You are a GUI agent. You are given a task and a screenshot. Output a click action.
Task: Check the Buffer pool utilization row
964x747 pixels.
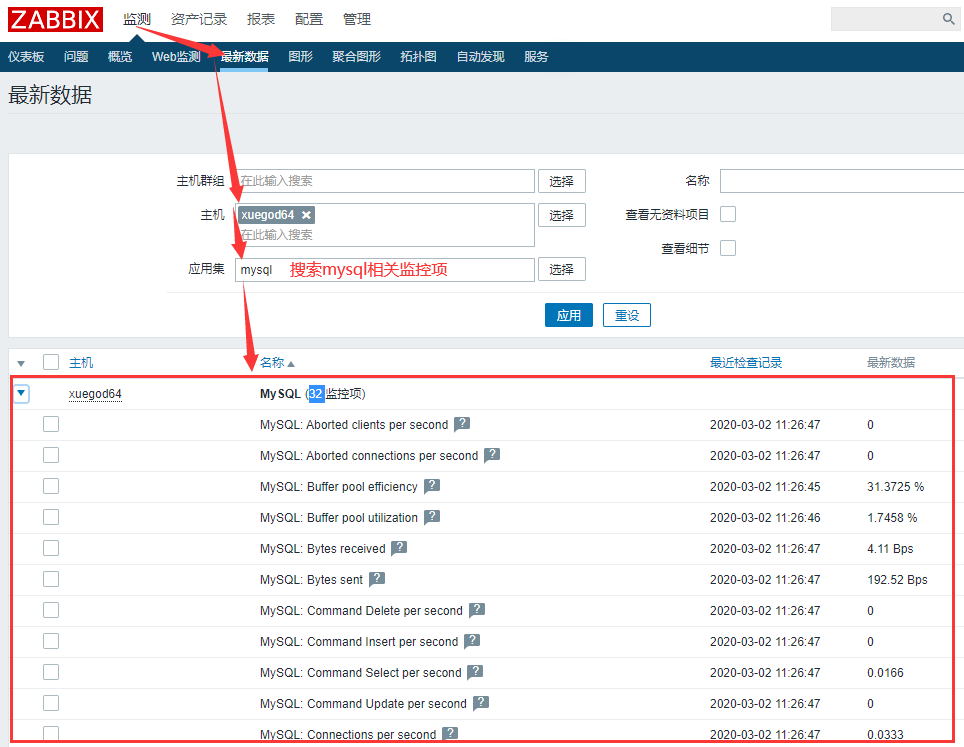tap(51, 517)
